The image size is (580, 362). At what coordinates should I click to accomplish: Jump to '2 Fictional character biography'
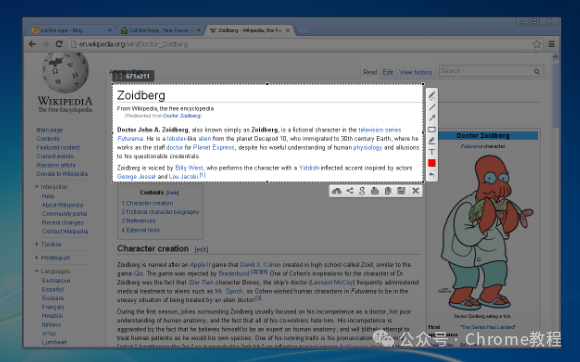point(160,212)
